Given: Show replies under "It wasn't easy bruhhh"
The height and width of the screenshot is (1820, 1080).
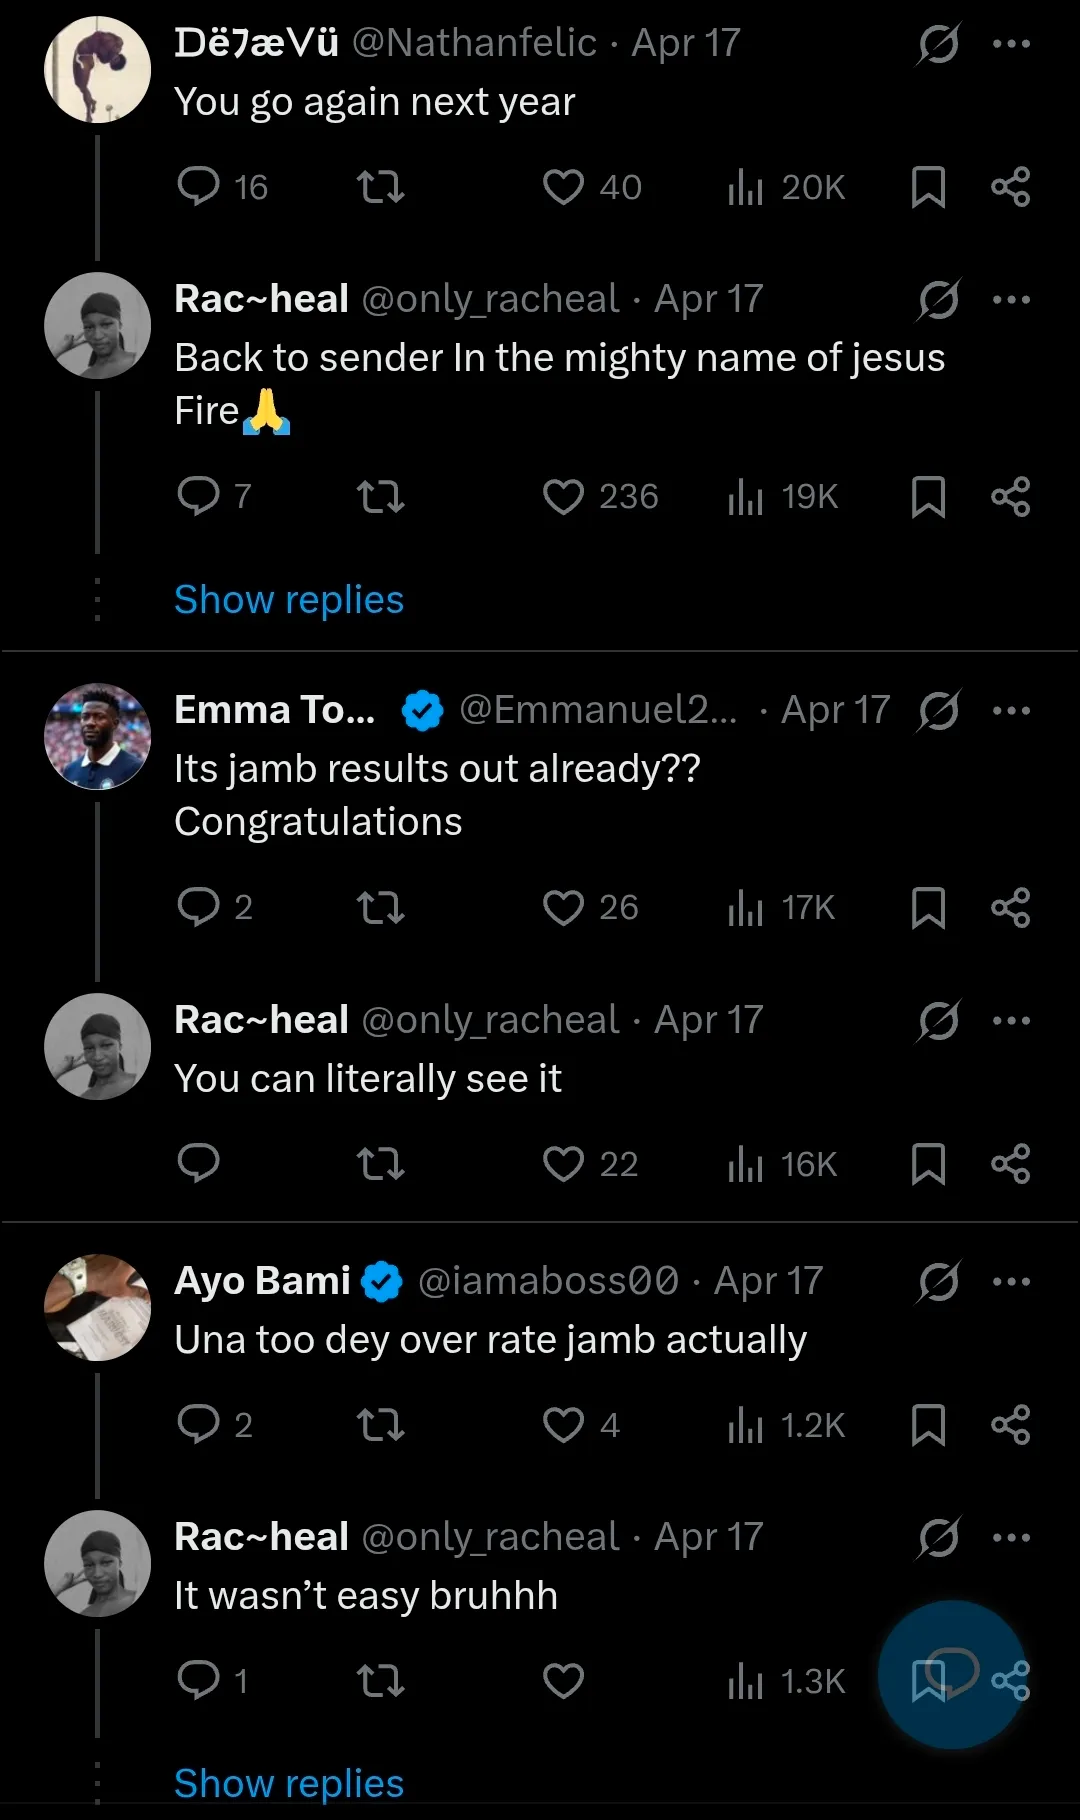Looking at the screenshot, I should pos(289,1783).
